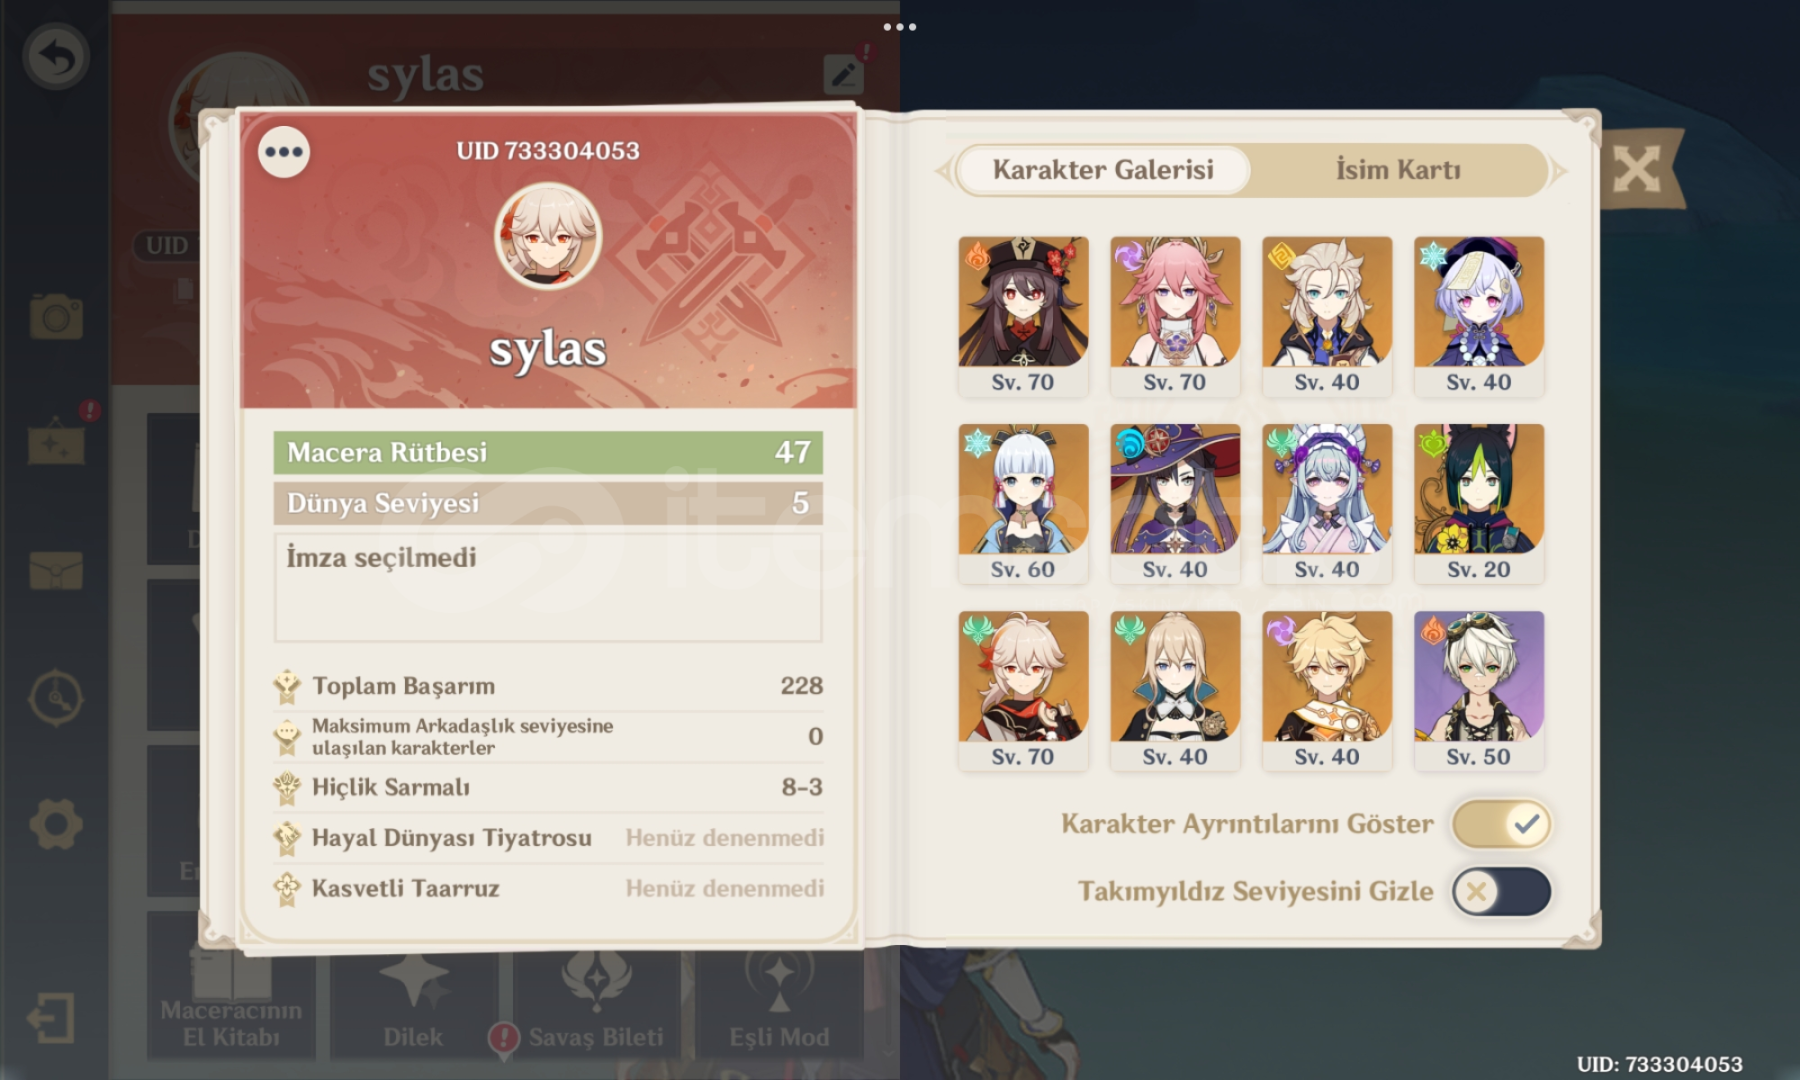
Task: Click the exit door icon
Action: coord(52,1018)
